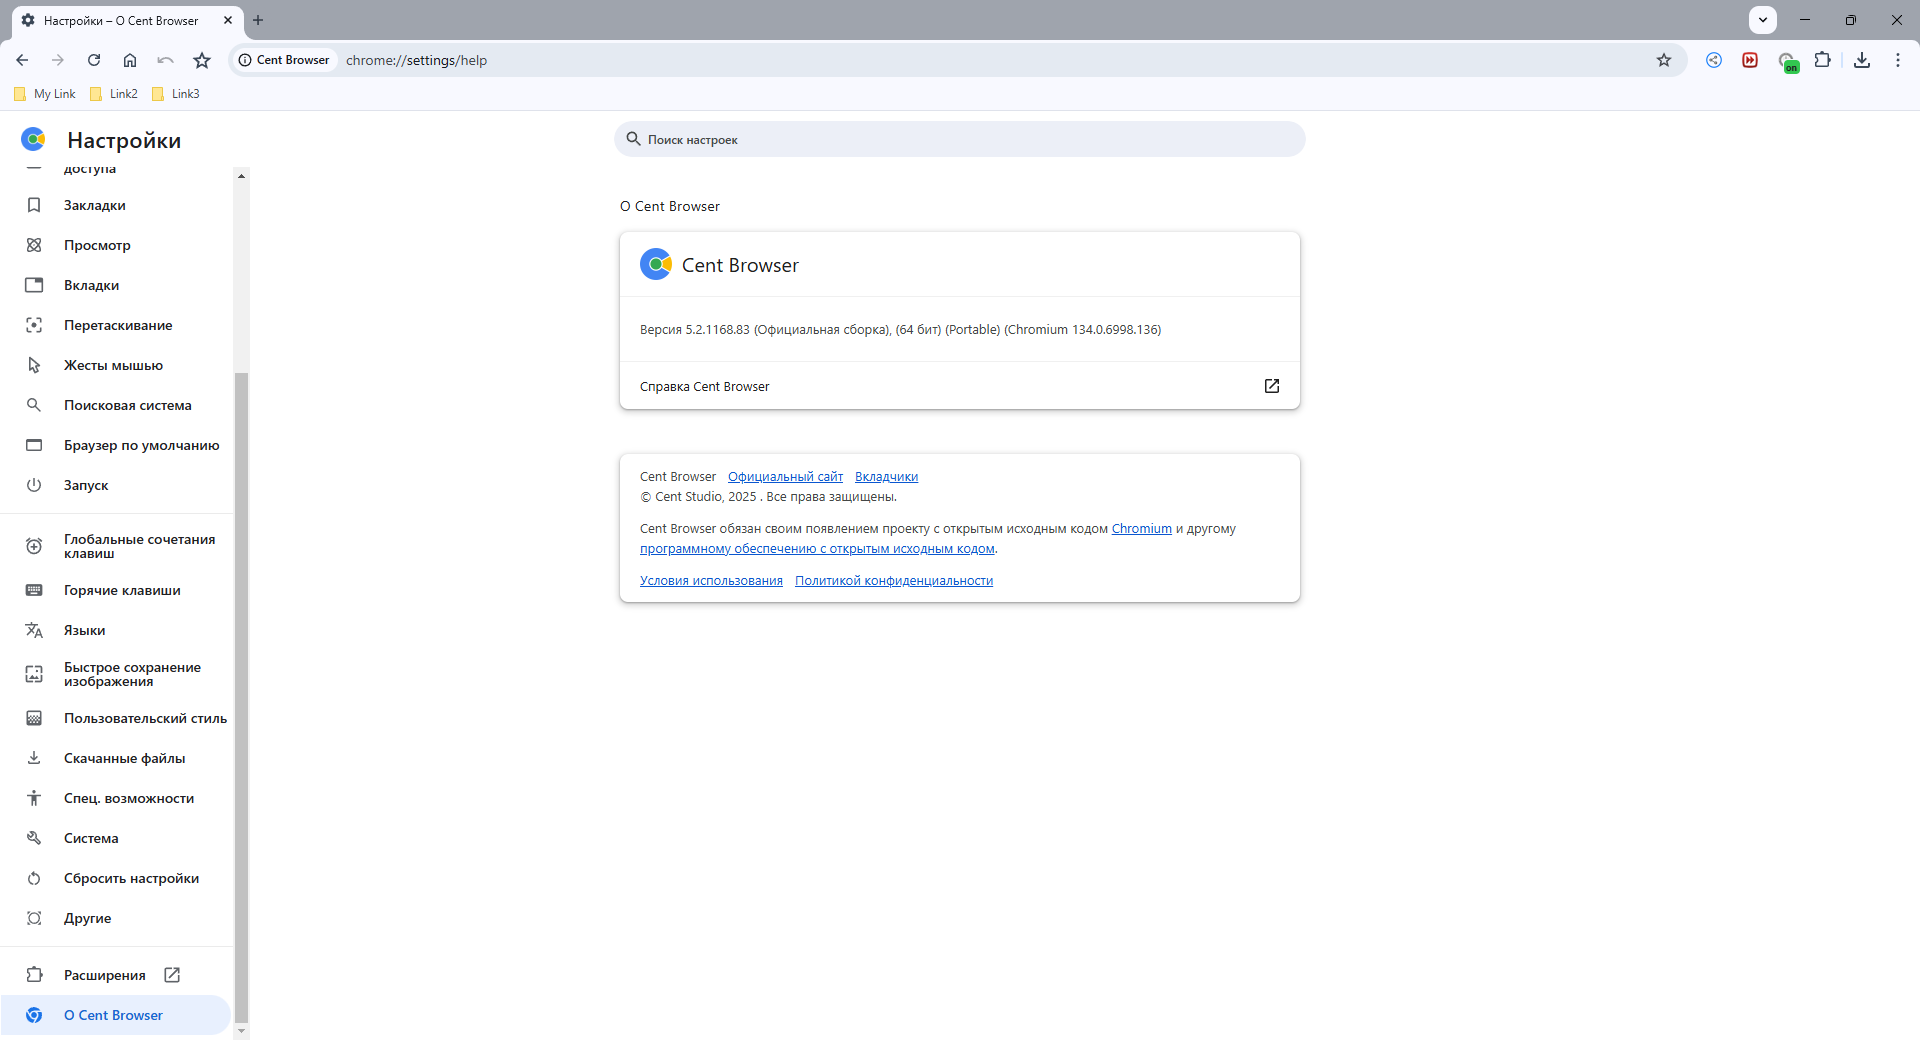The width and height of the screenshot is (1920, 1040).
Task: Open Перетаскивание settings section
Action: [116, 325]
